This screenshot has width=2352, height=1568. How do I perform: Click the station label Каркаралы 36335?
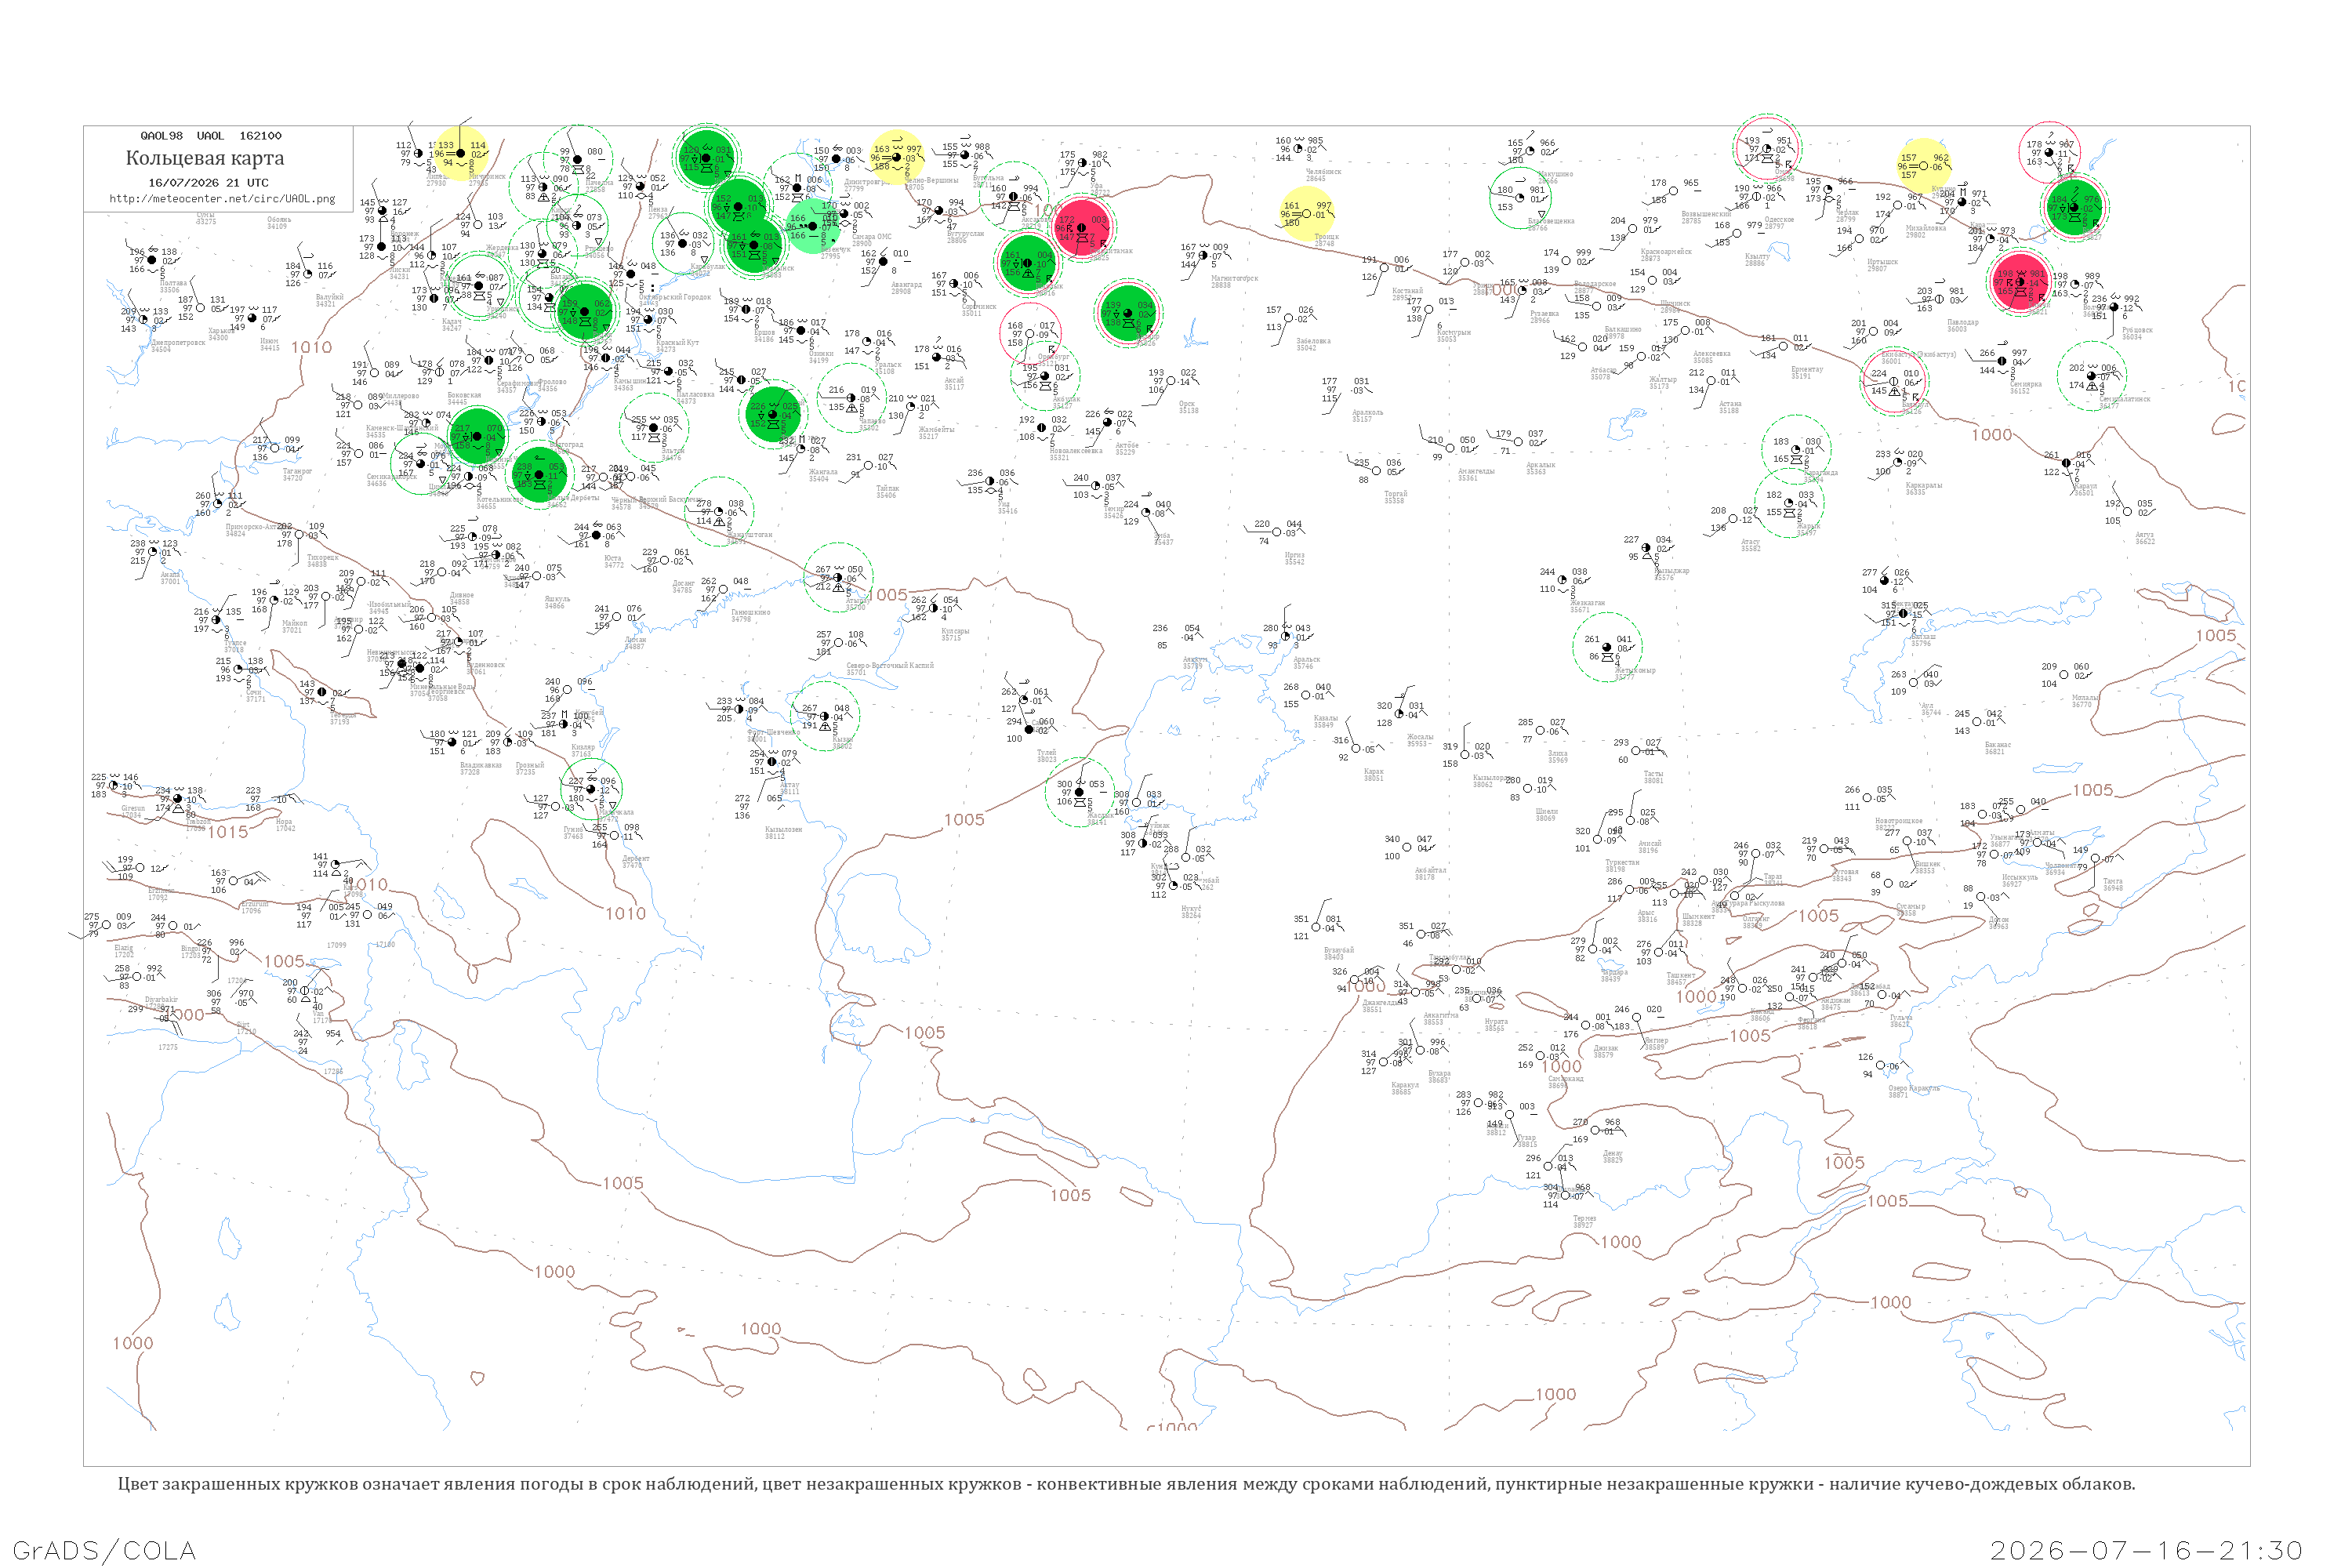[x=1924, y=488]
